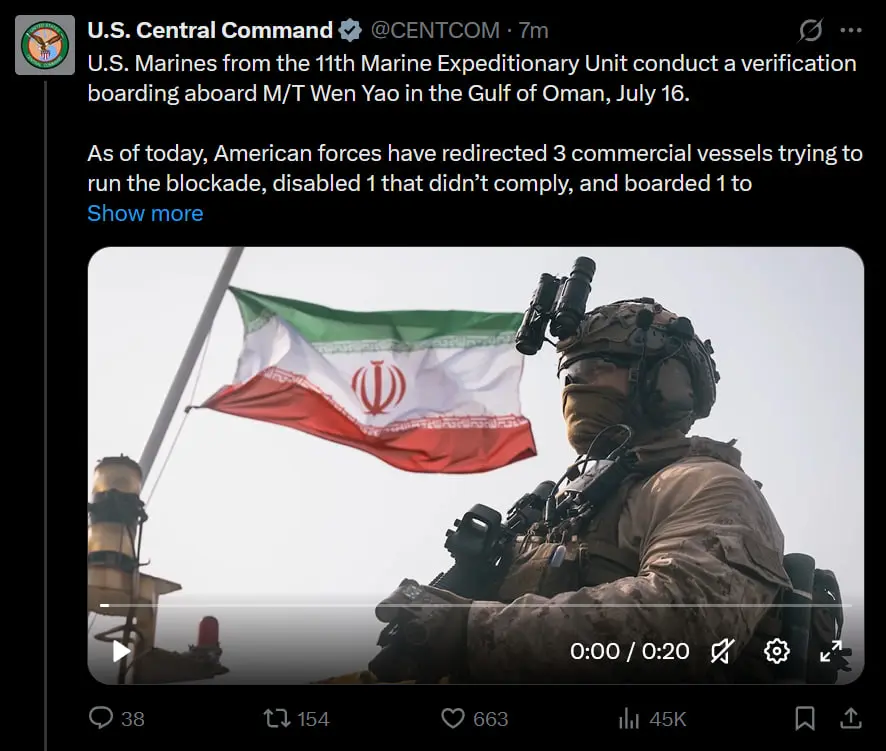View post analytics bar chart icon

click(628, 719)
